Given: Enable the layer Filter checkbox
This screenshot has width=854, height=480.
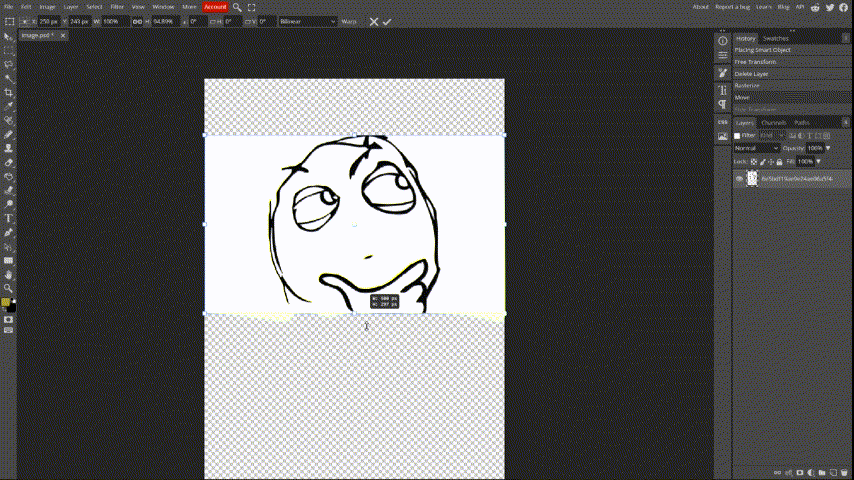Looking at the screenshot, I should pos(738,135).
